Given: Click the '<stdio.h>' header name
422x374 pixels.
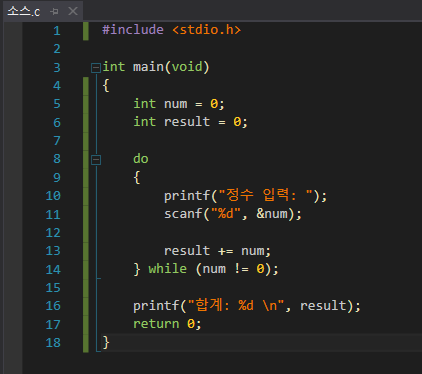Looking at the screenshot, I should 206,30.
